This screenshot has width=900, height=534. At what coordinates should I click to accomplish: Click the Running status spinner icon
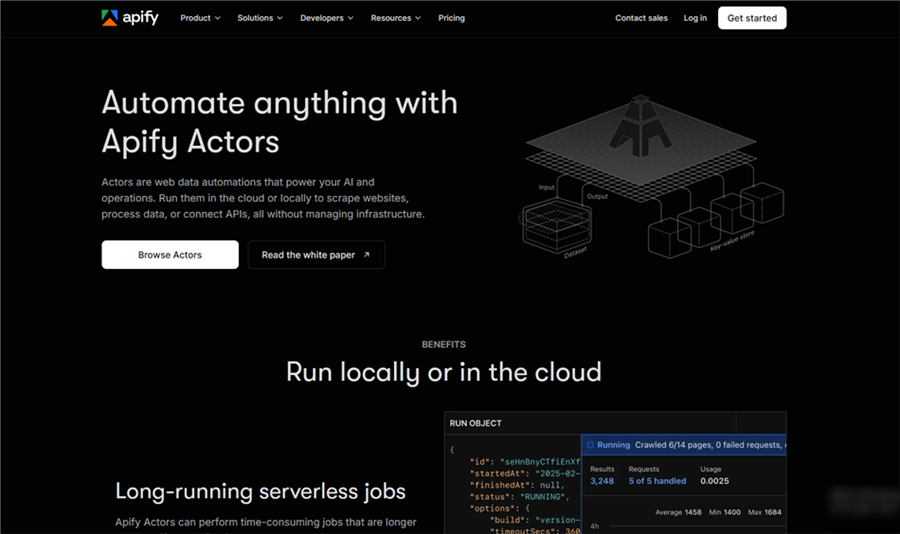click(590, 445)
